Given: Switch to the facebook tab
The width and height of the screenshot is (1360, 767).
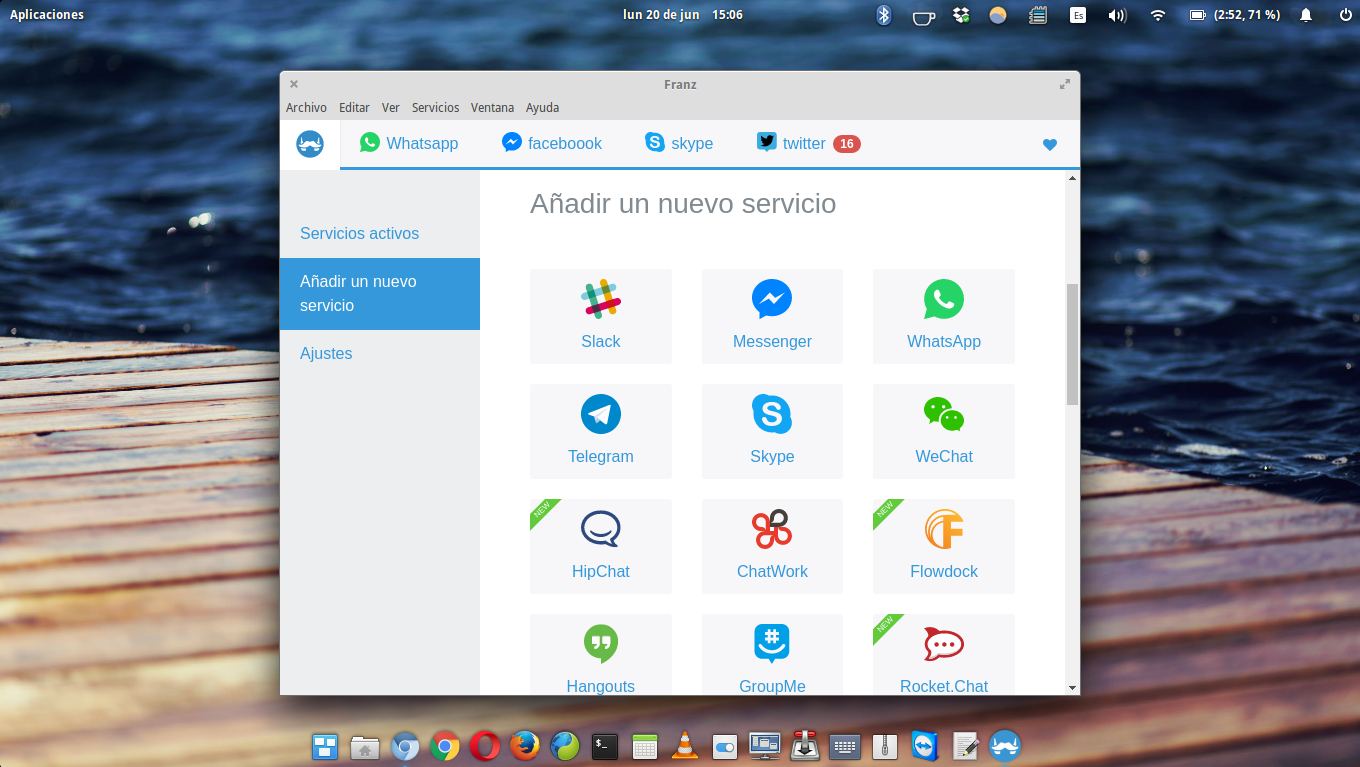Looking at the screenshot, I should coord(552,143).
